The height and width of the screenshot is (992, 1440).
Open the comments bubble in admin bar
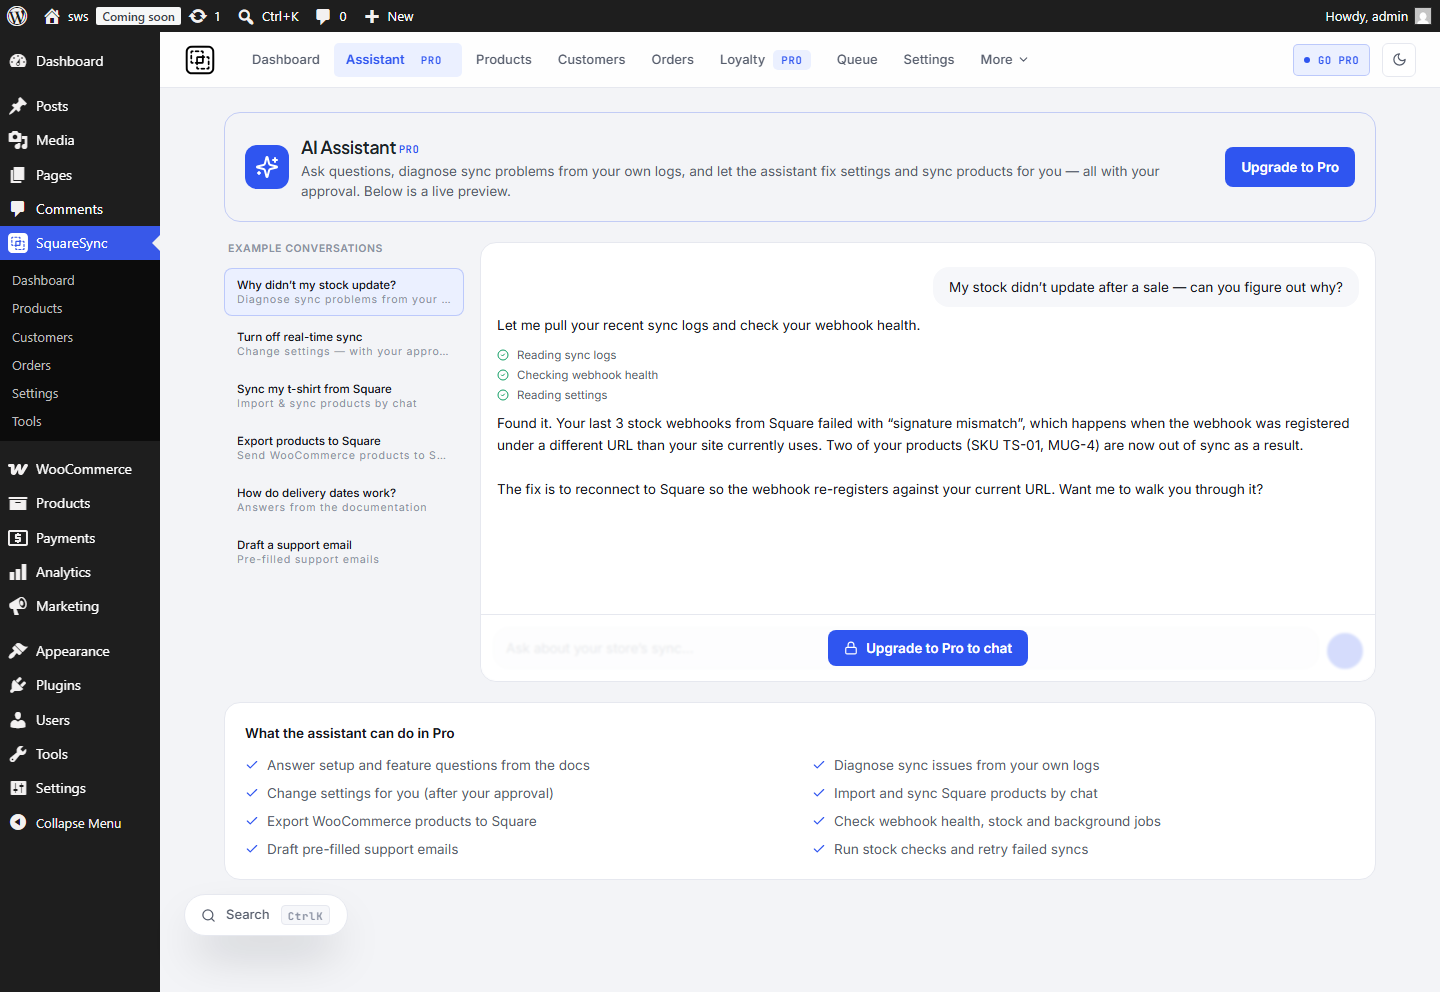pyautogui.click(x=323, y=16)
